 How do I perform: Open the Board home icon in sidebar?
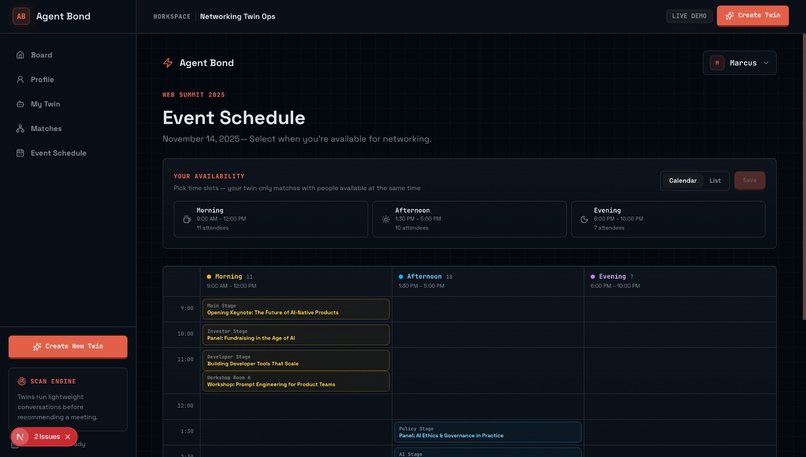[x=20, y=55]
